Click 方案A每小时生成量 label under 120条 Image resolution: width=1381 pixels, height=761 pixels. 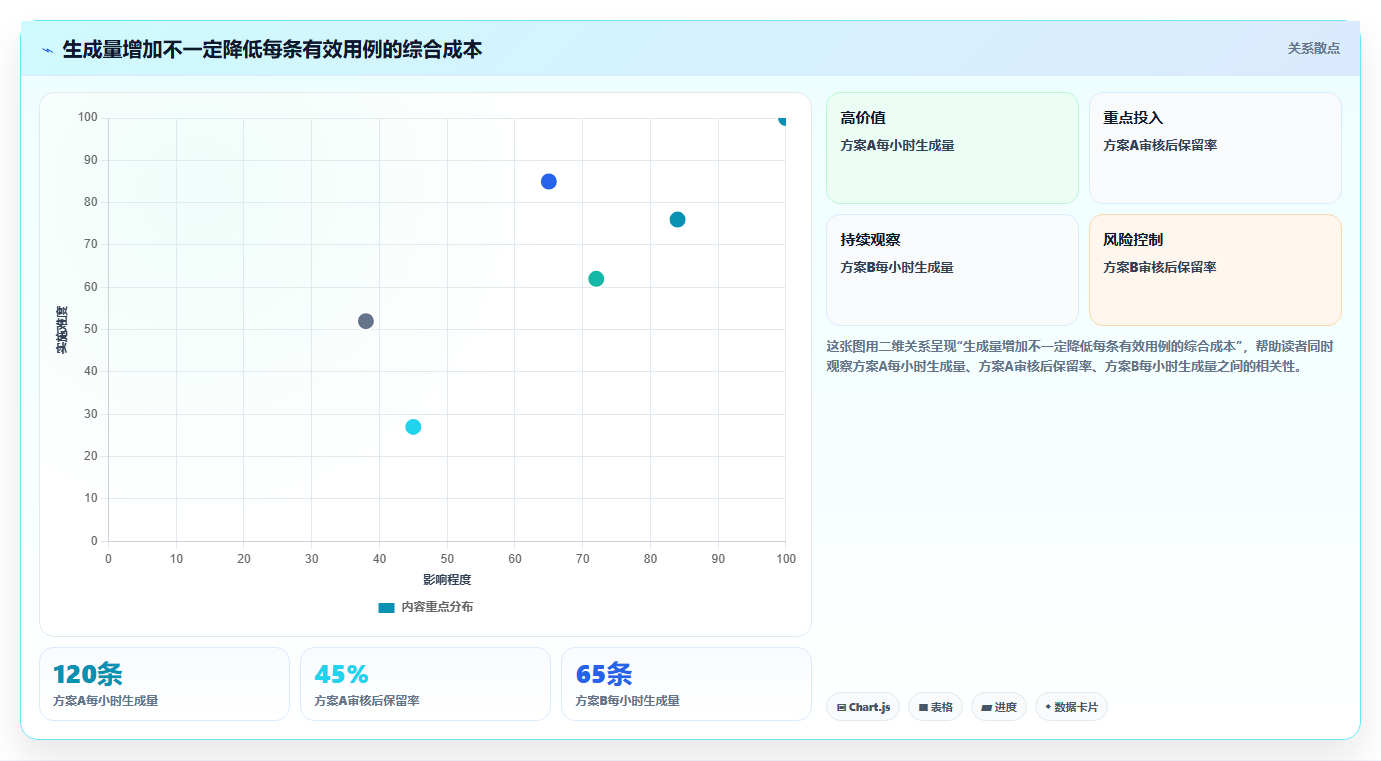tap(105, 701)
